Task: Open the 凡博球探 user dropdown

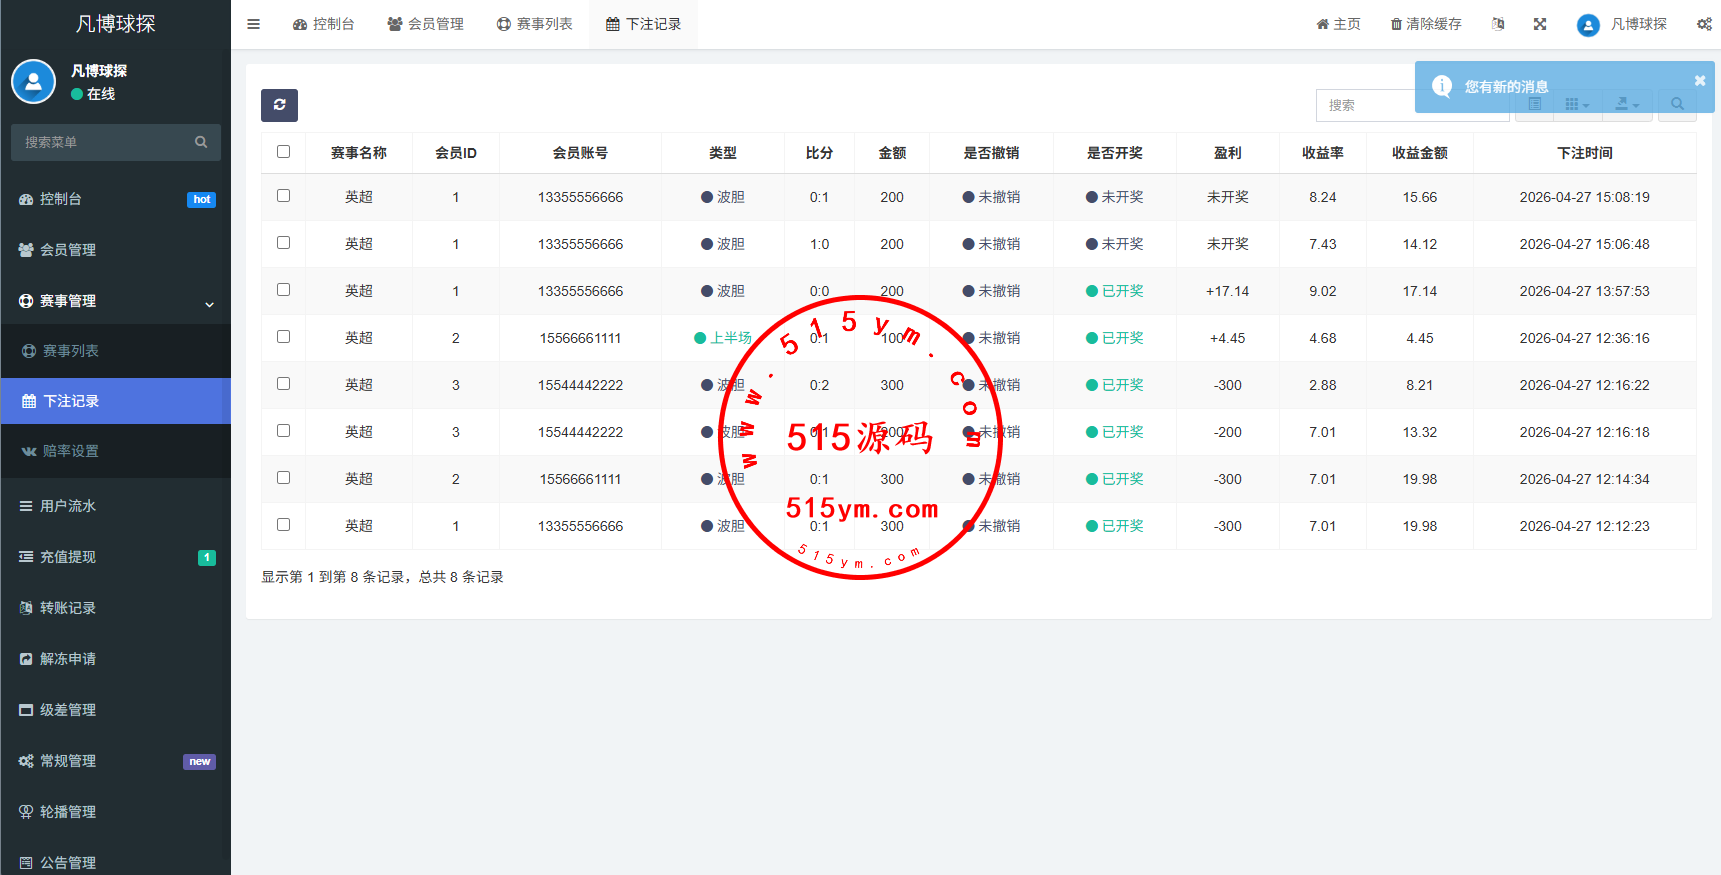Action: (x=1622, y=24)
